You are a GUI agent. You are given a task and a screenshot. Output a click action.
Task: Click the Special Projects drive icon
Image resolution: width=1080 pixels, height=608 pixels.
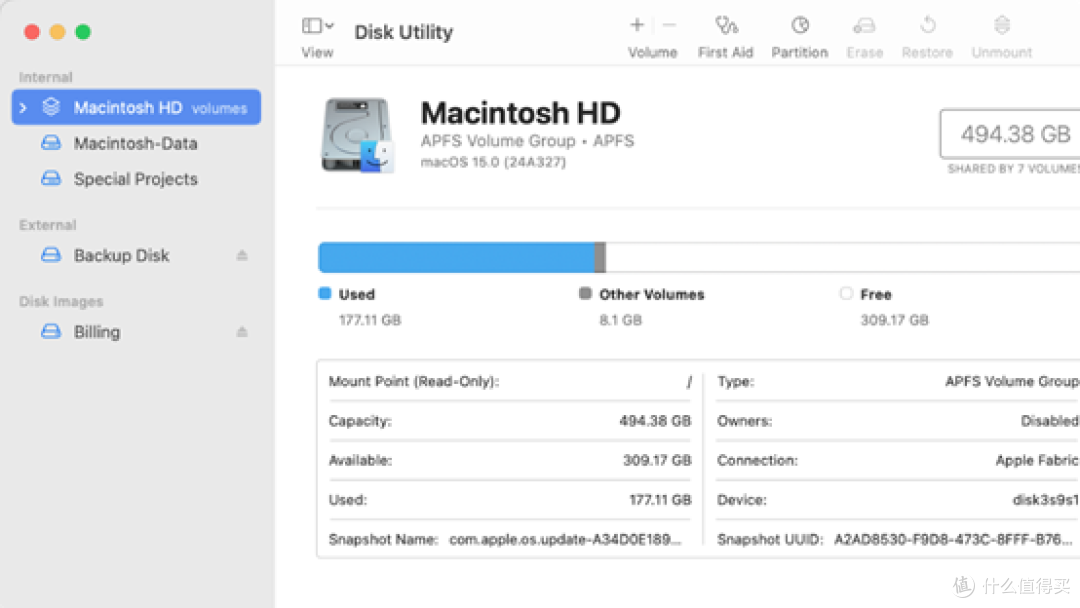[x=51, y=178]
